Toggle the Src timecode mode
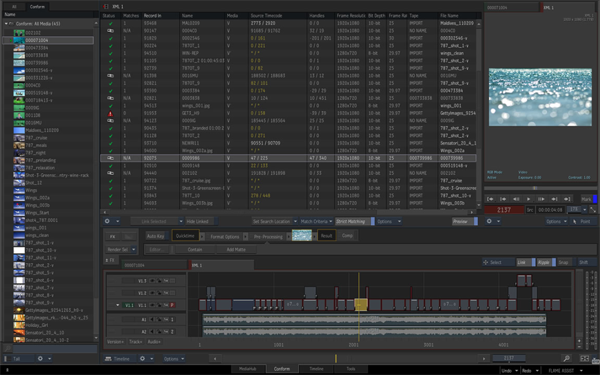This screenshot has width=600, height=375. click(x=530, y=210)
